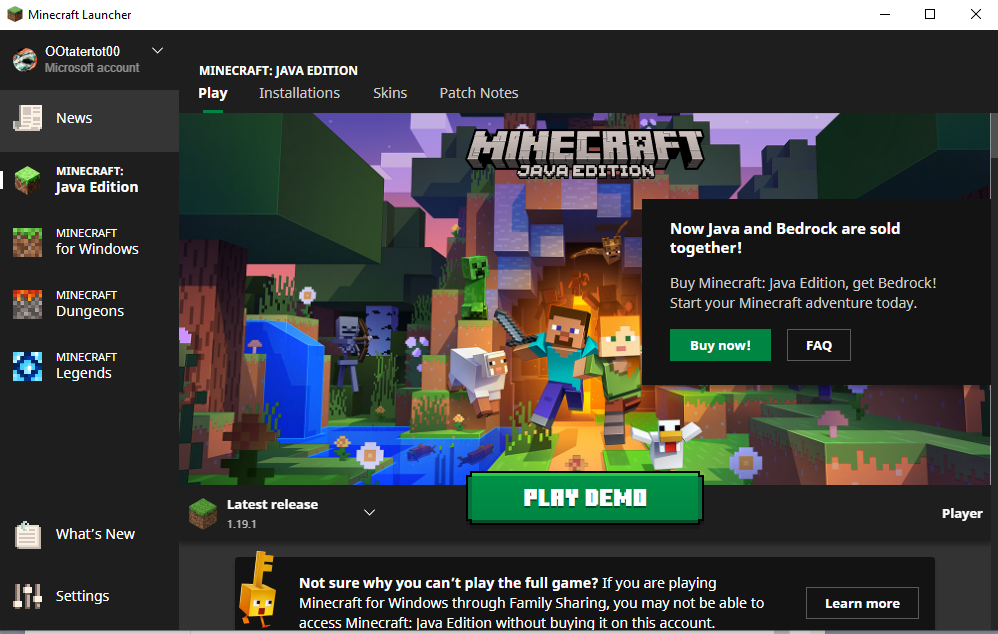
Task: Expand the Latest release version dropdown
Action: coord(369,512)
